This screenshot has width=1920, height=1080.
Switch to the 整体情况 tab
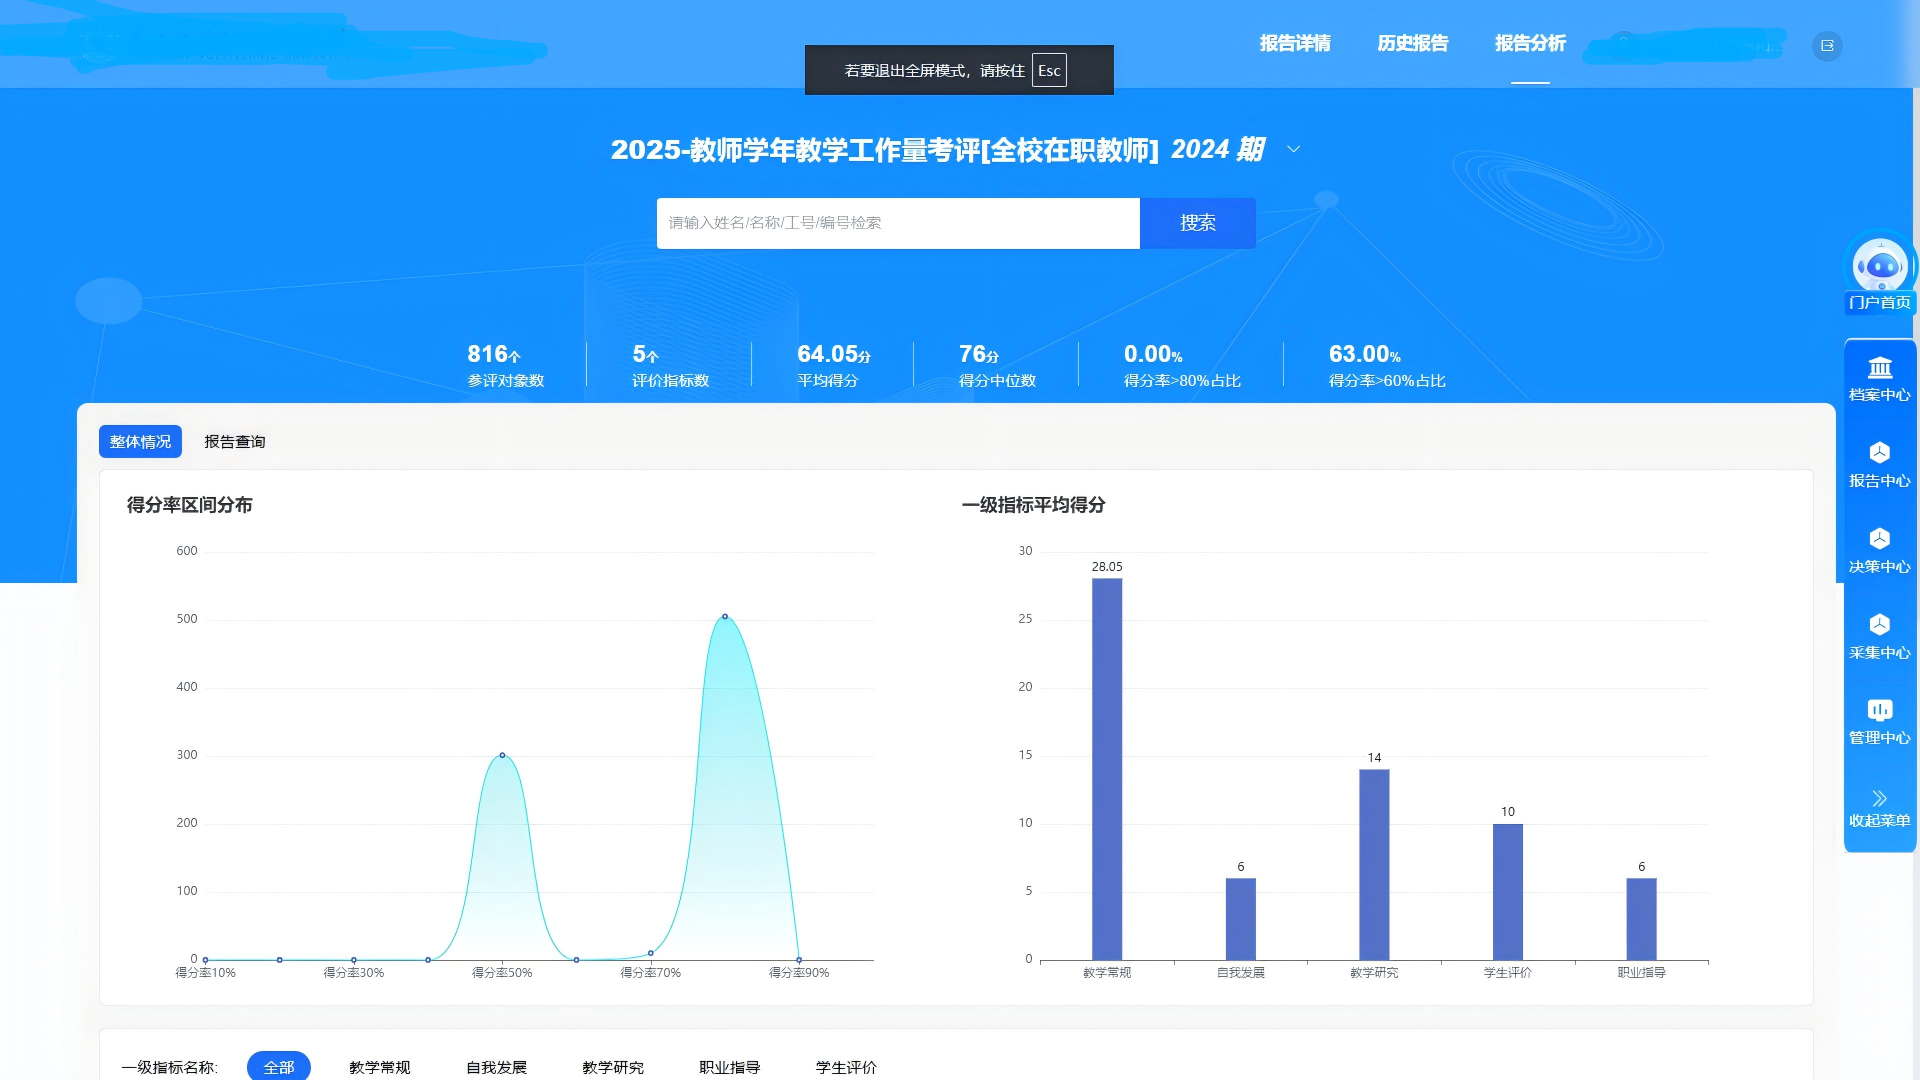140,441
